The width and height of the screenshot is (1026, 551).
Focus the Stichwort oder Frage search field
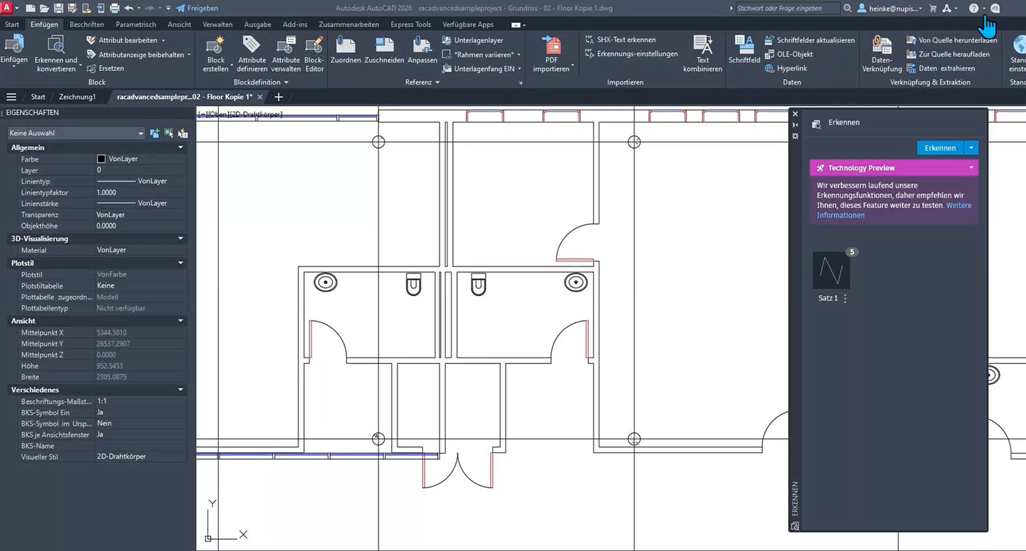tap(787, 9)
